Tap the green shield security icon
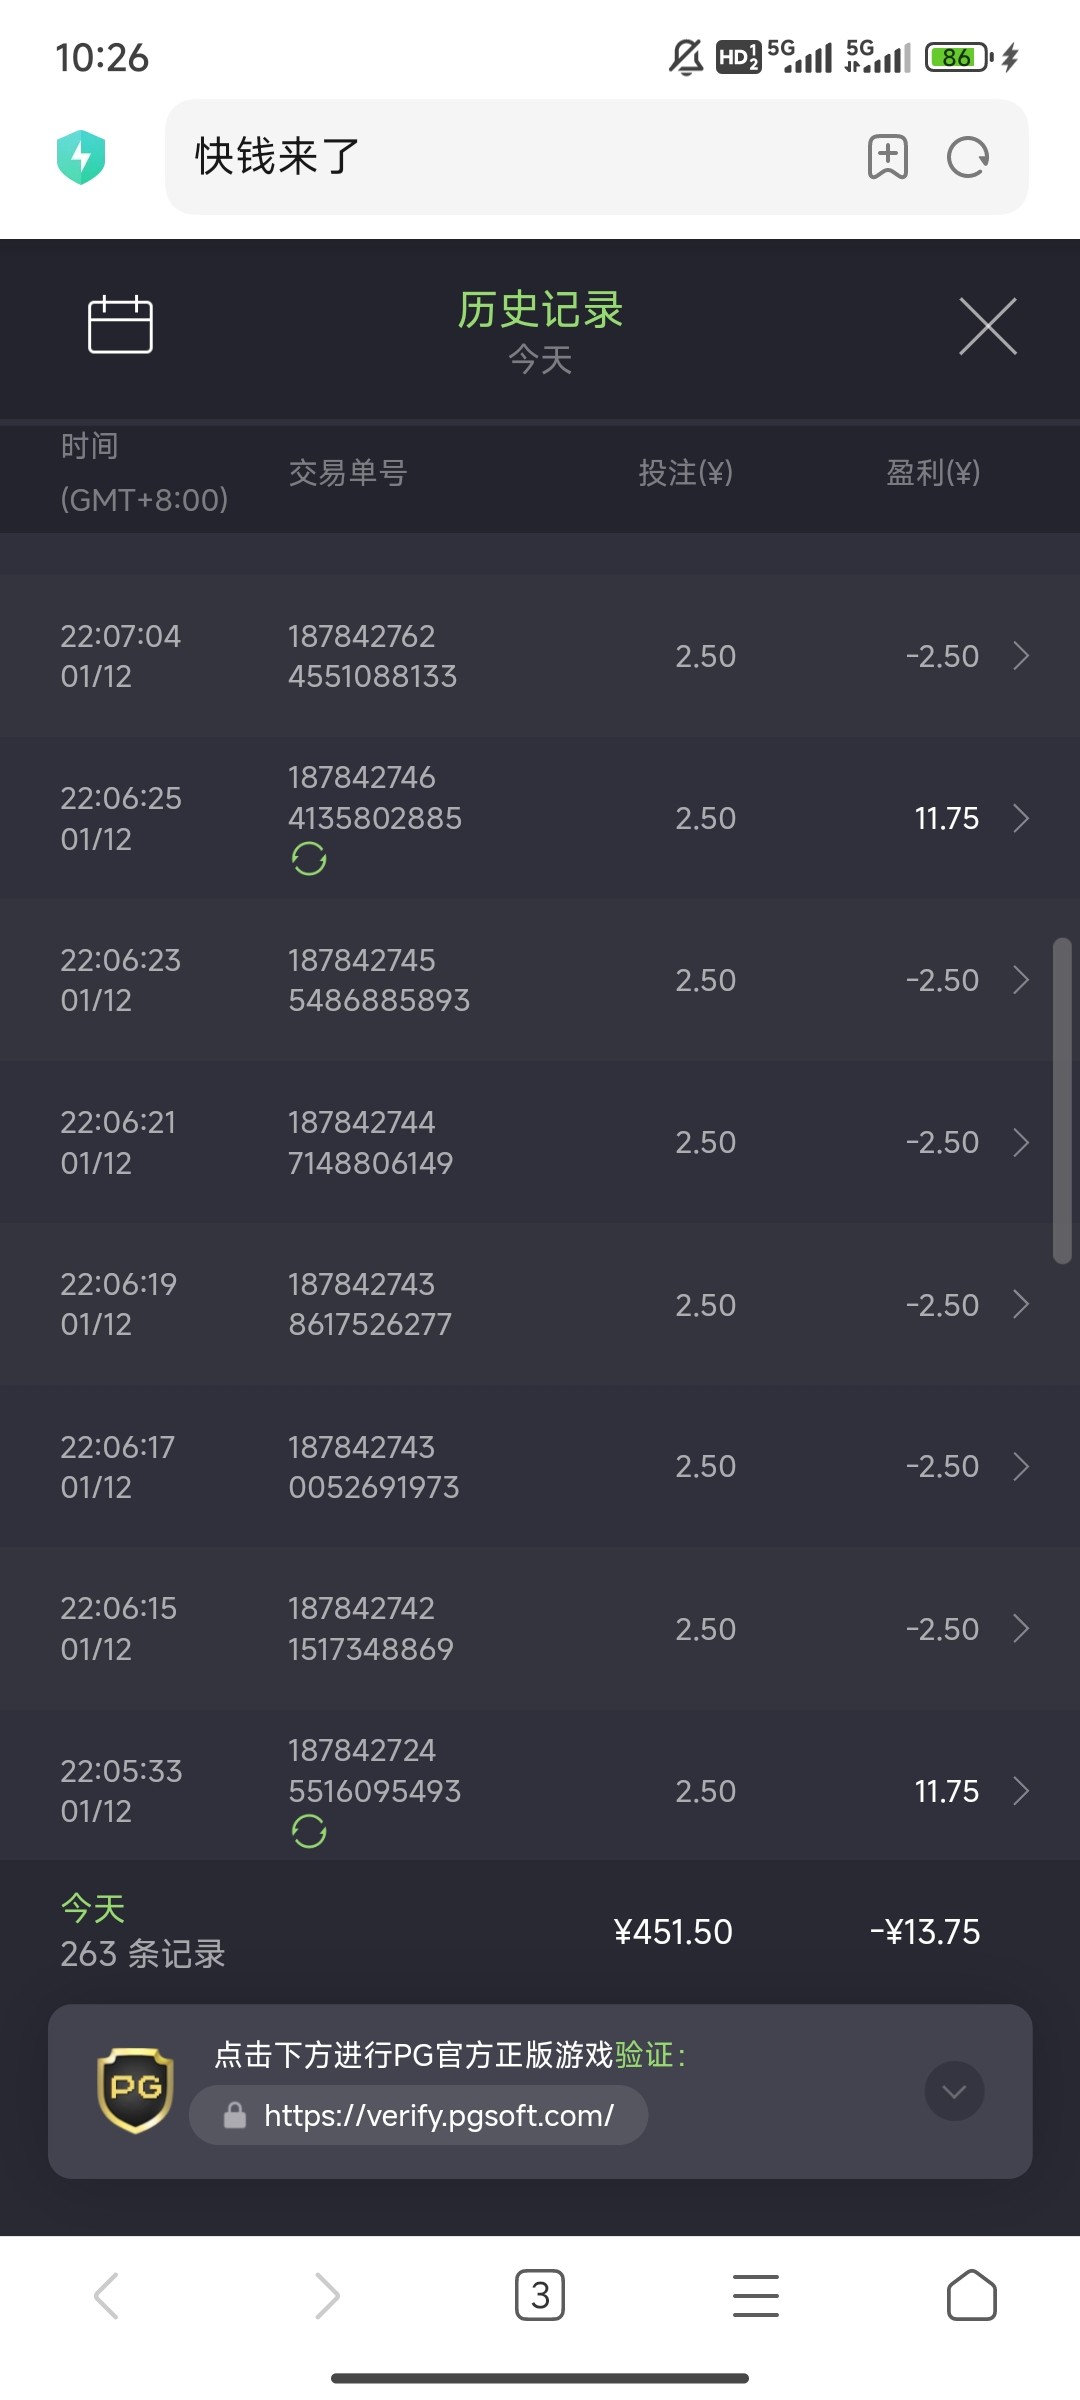Viewport: 1080px width, 2400px height. [x=81, y=157]
